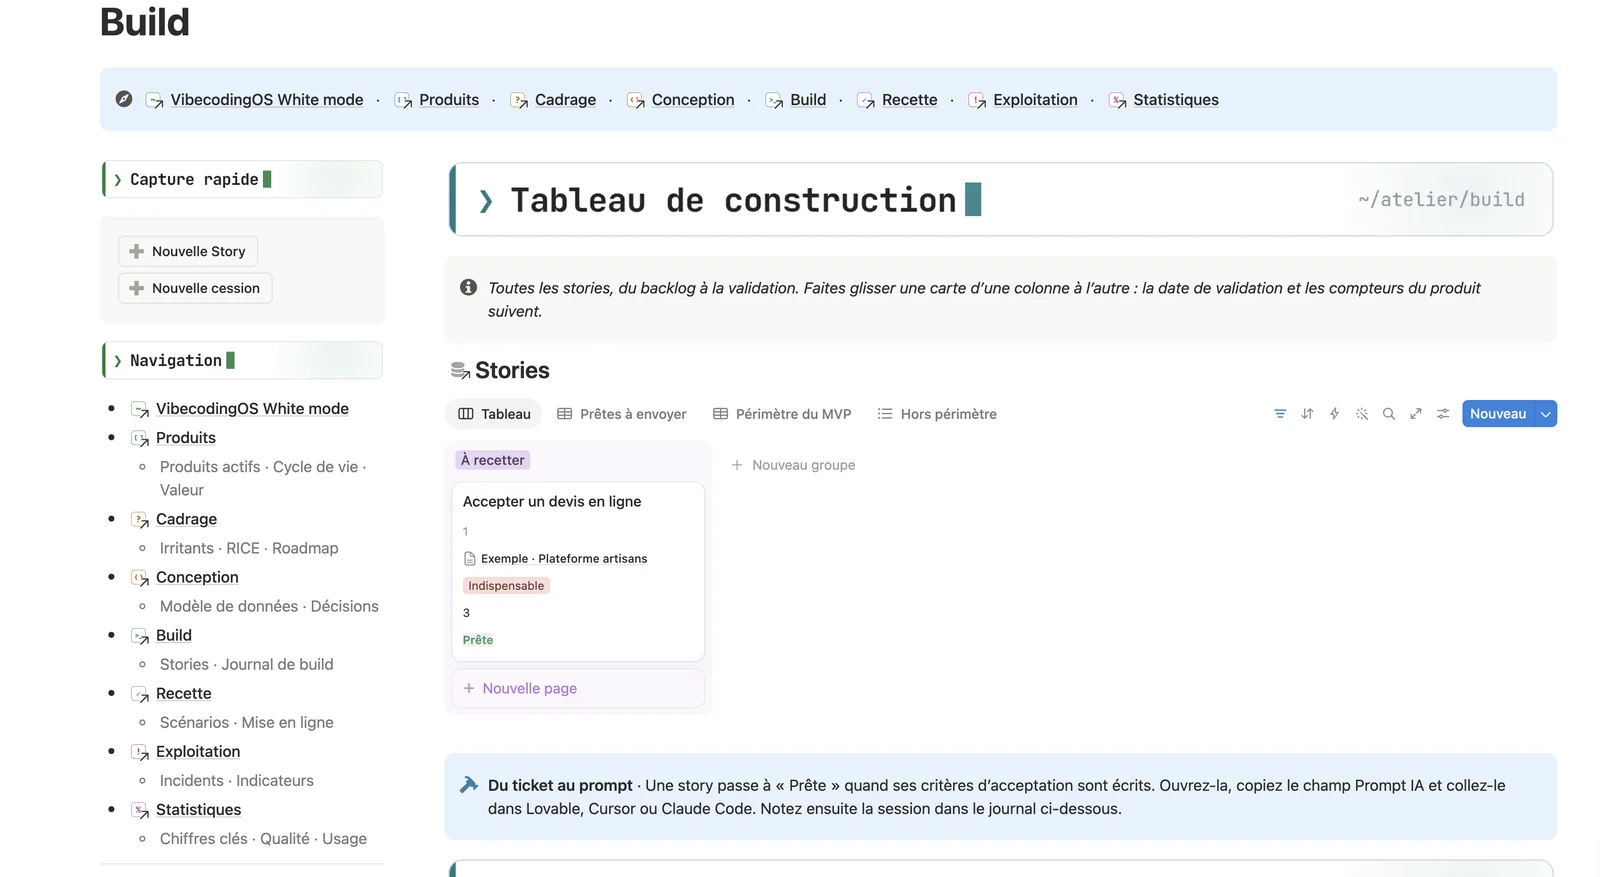Click the 'Nouvelle cession' button
Image resolution: width=1600 pixels, height=877 pixels.
click(195, 288)
